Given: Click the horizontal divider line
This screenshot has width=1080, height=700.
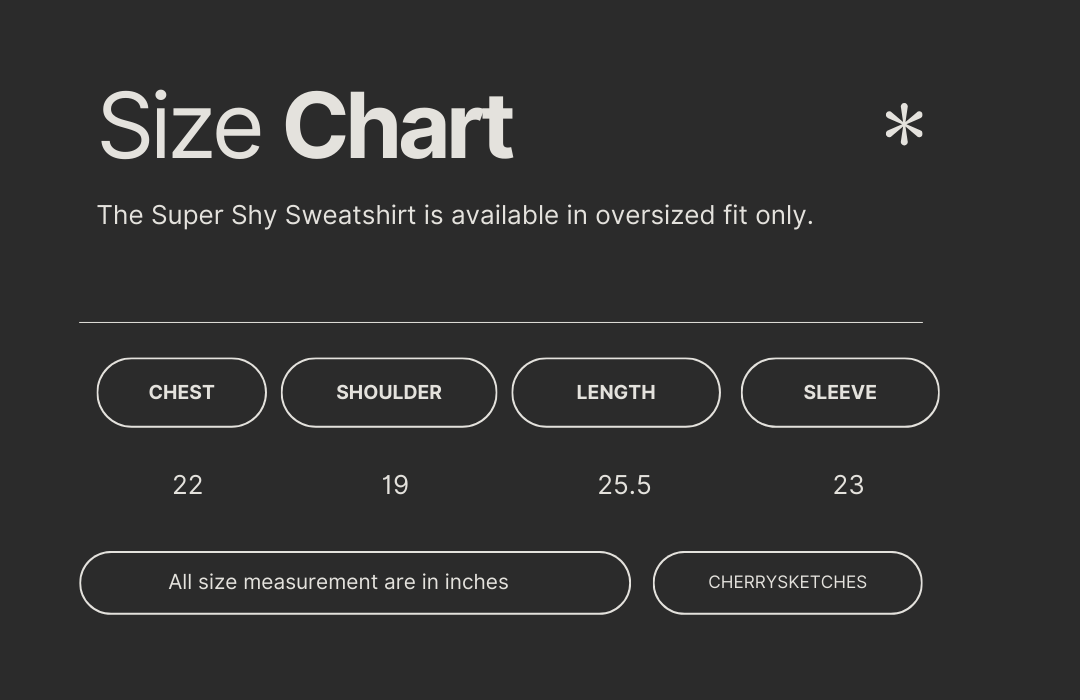Looking at the screenshot, I should [x=500, y=322].
